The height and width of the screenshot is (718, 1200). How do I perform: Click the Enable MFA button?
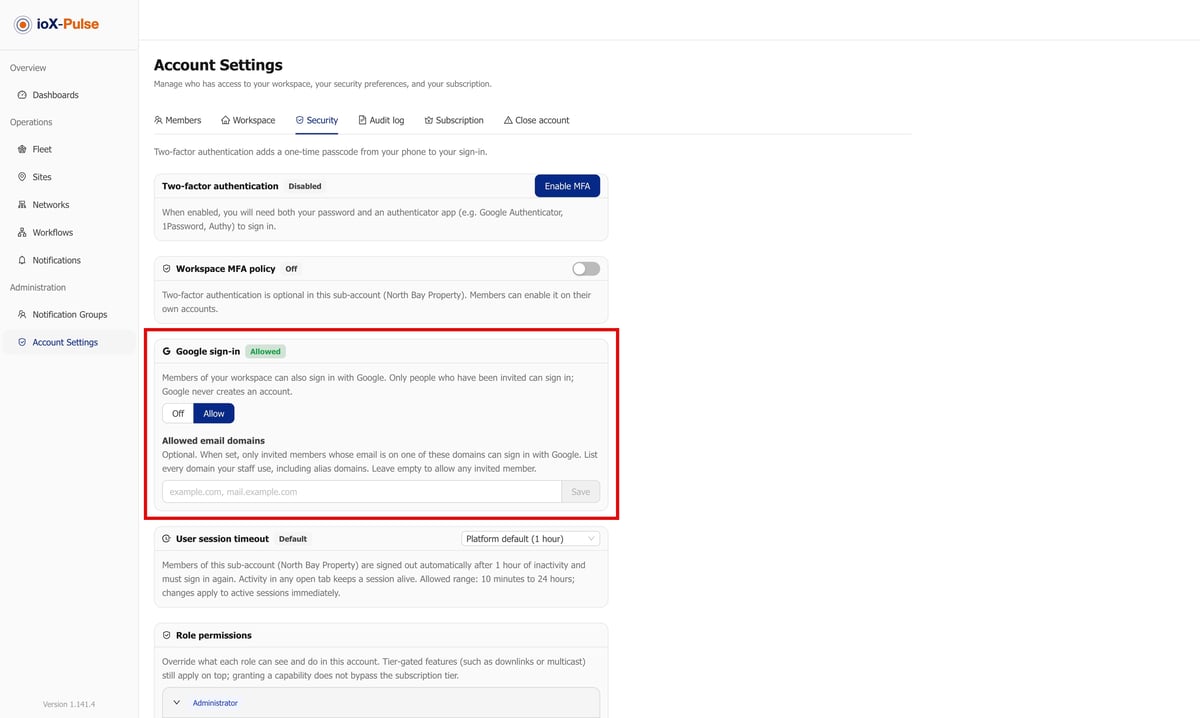[567, 186]
